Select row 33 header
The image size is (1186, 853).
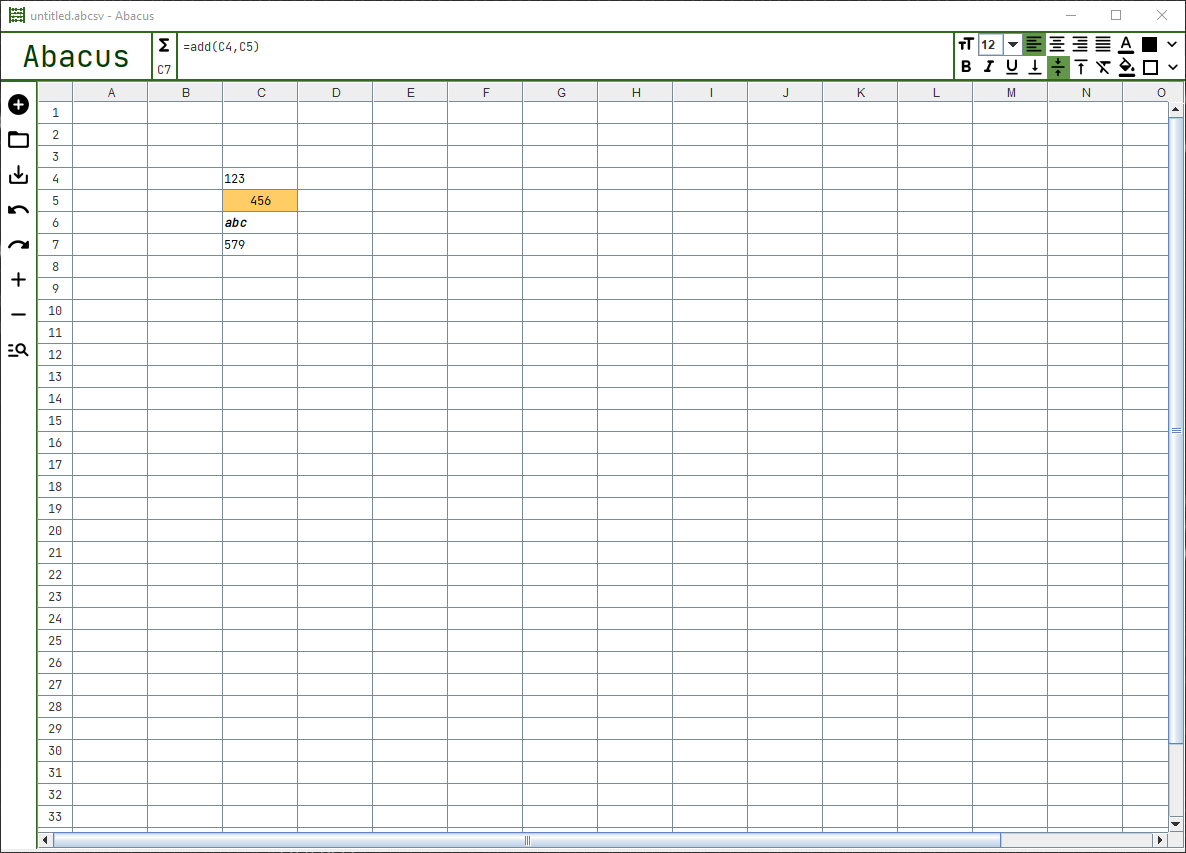[55, 816]
